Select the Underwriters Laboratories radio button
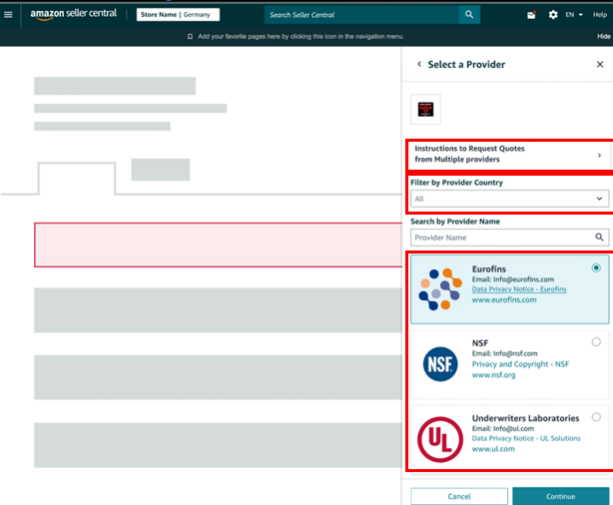The image size is (613, 505). (x=596, y=417)
